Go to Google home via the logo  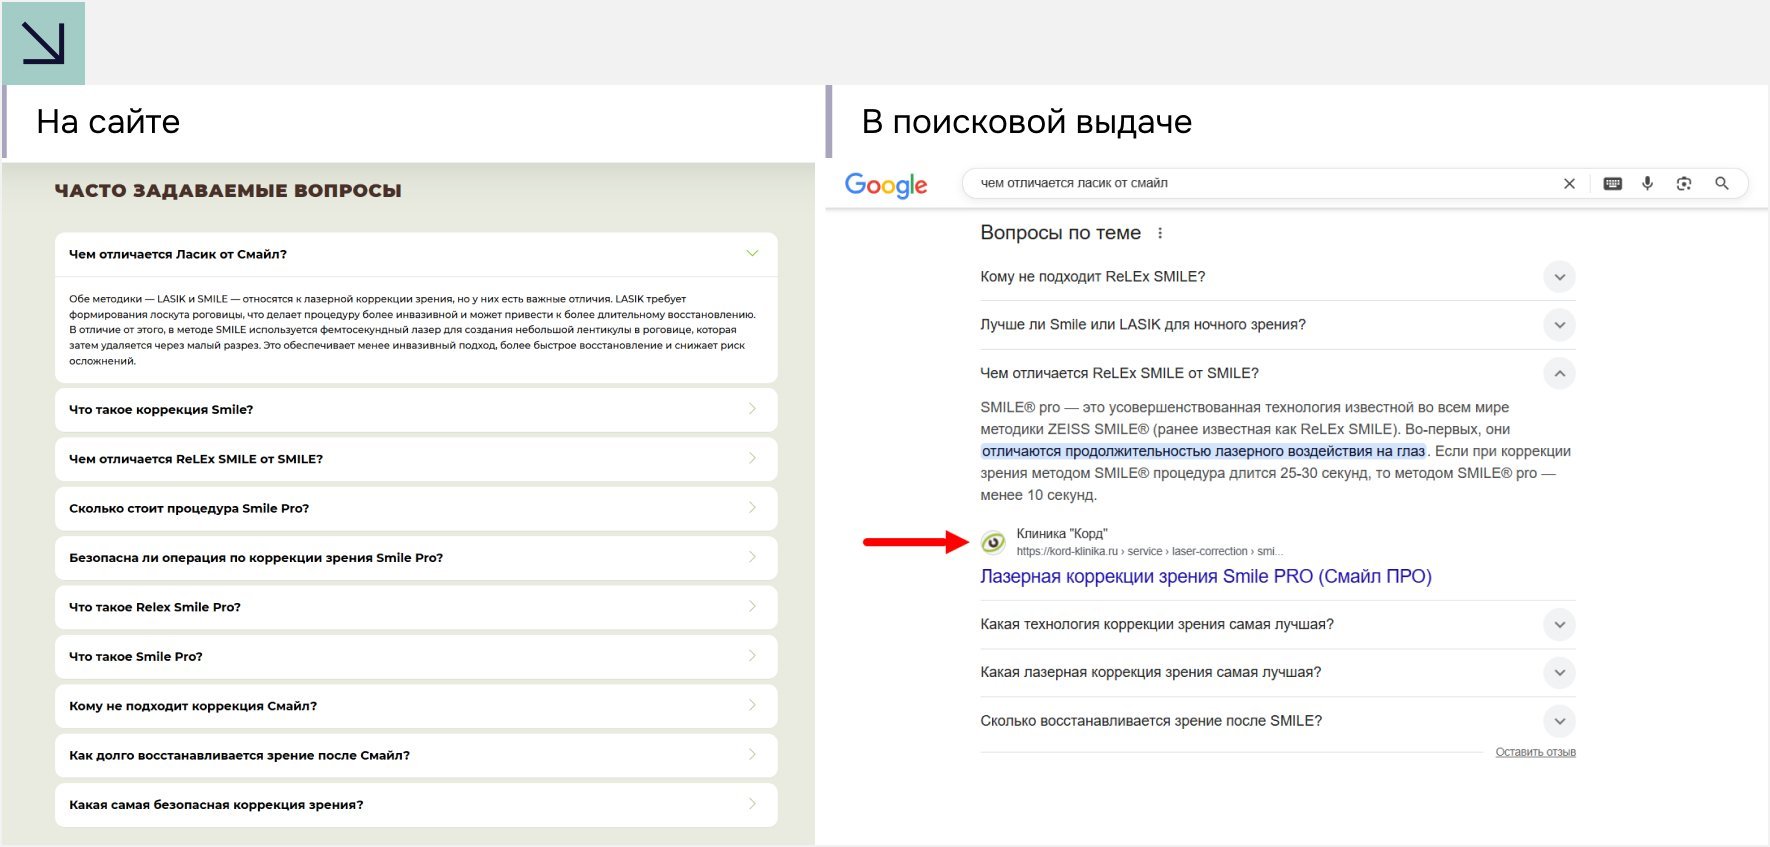coord(886,185)
